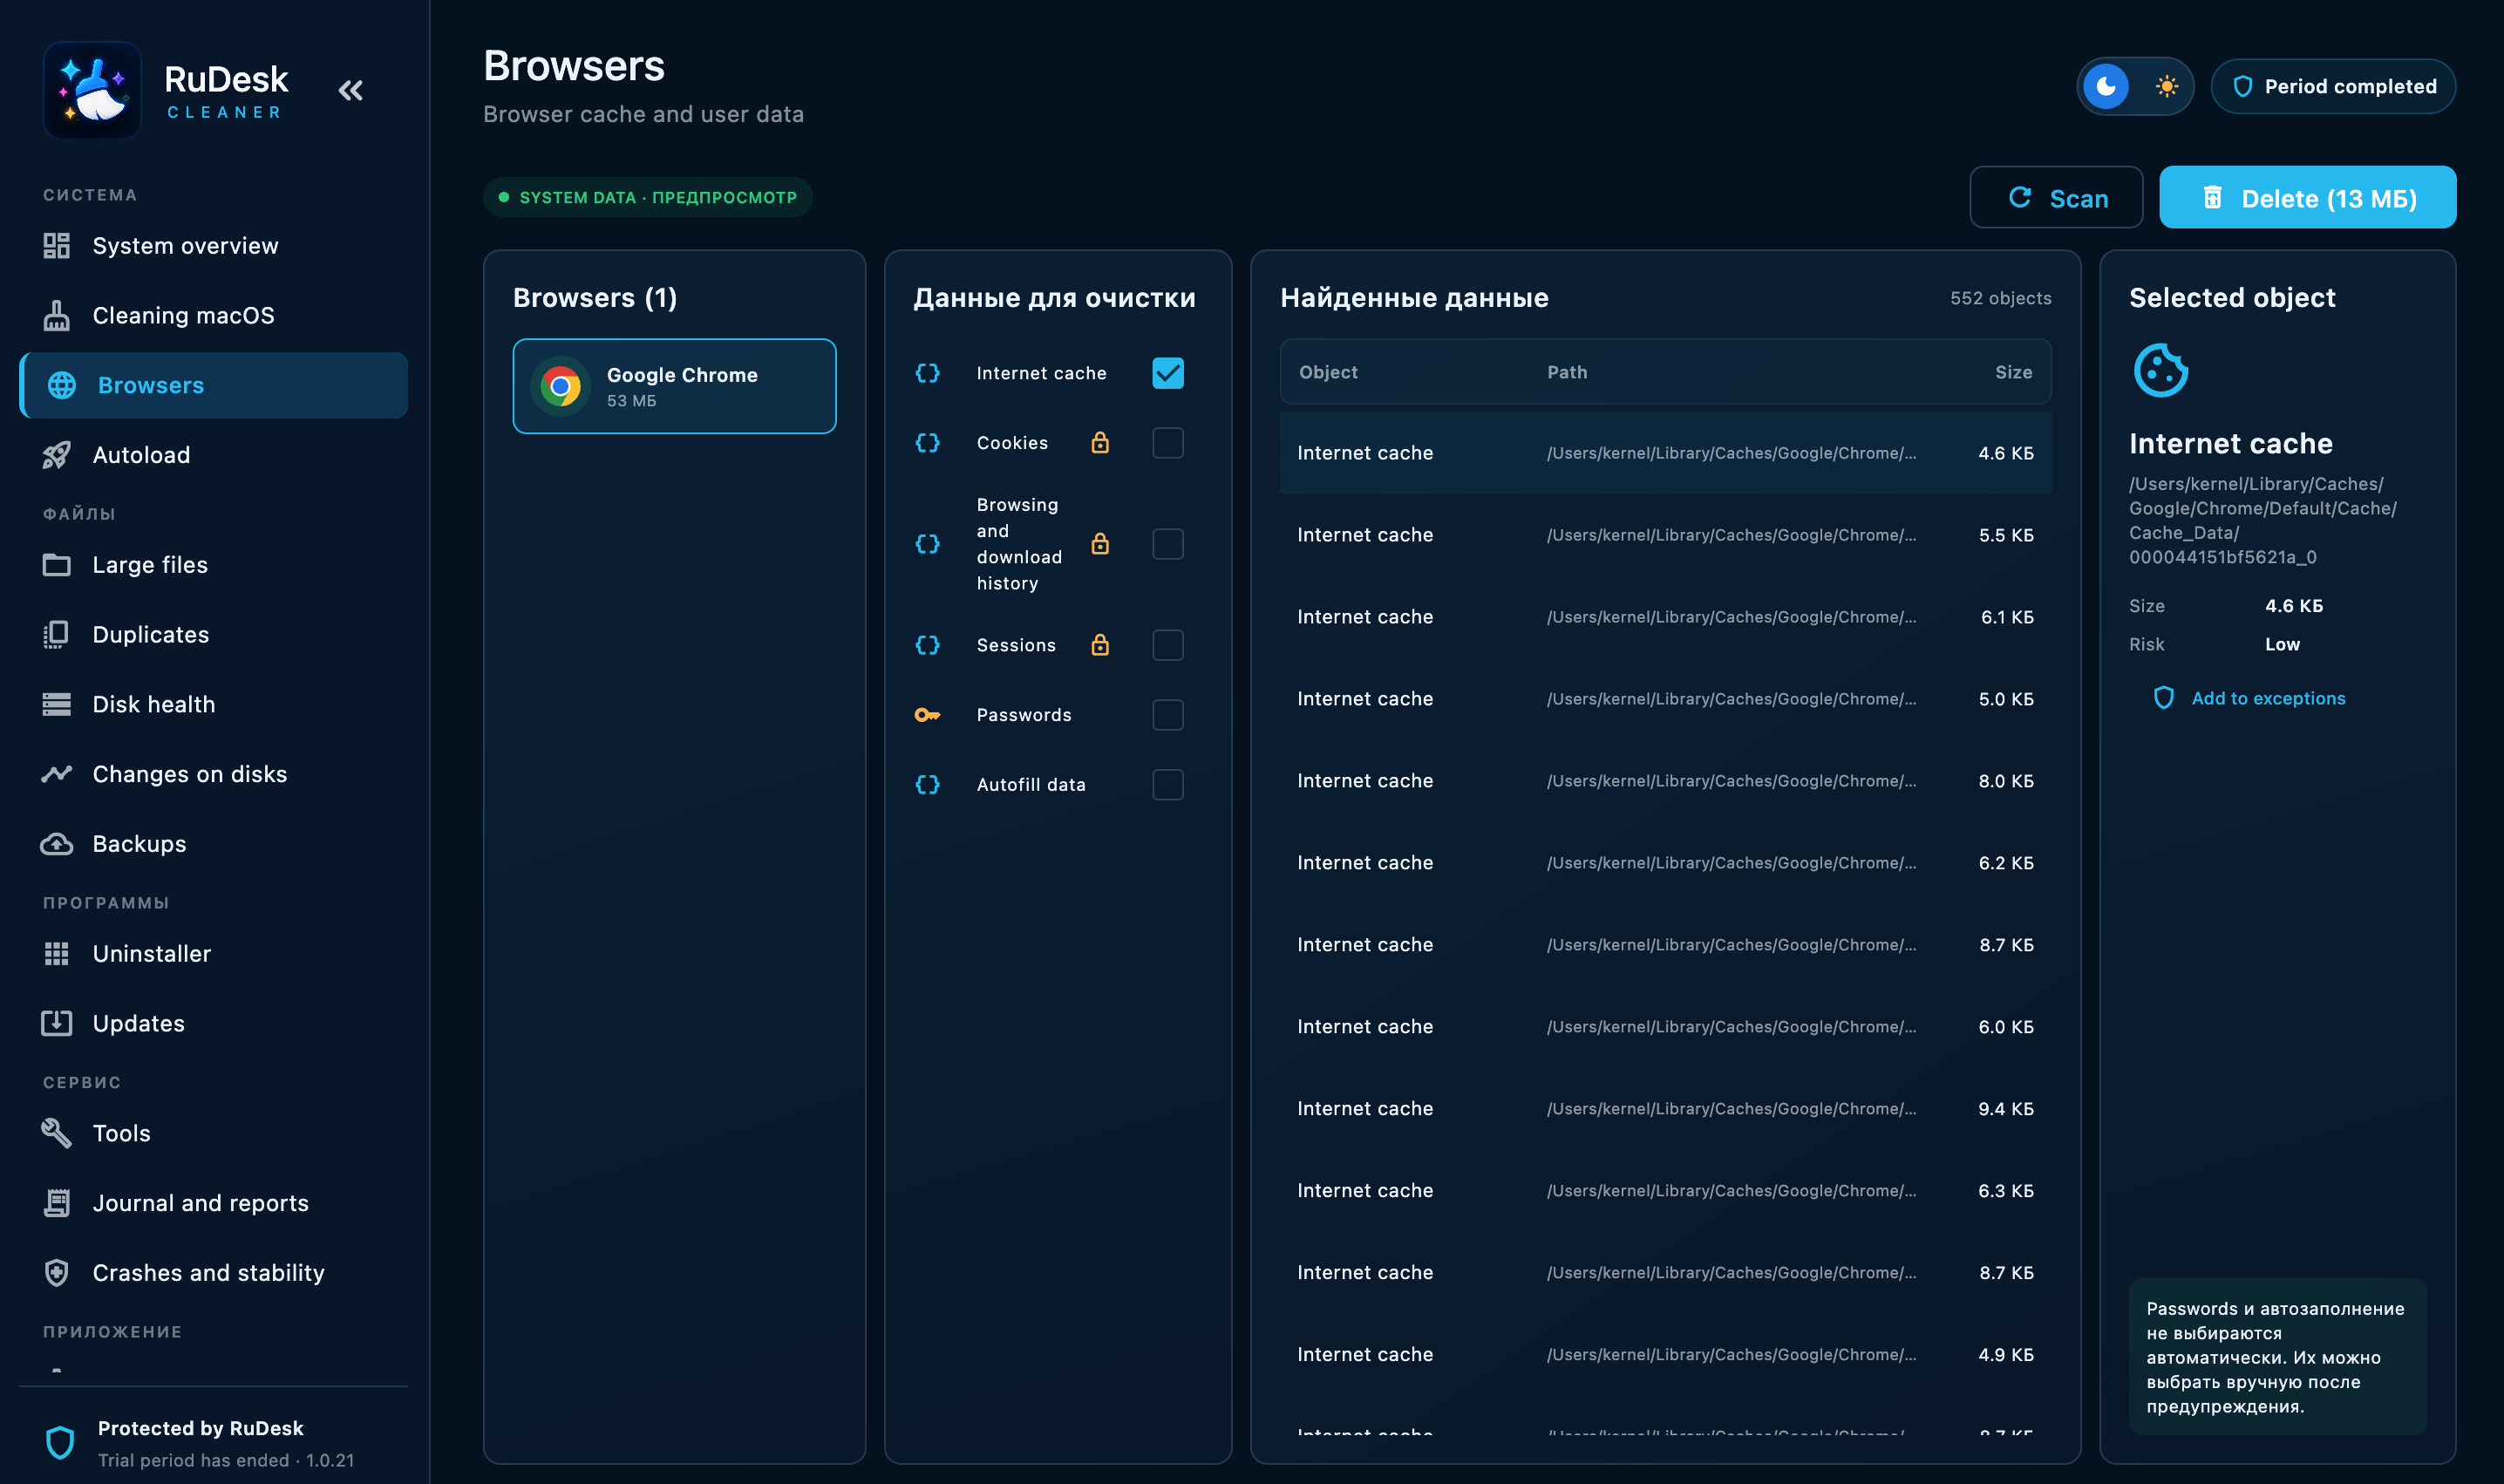The width and height of the screenshot is (2504, 1484).
Task: Uncheck the Internet cache checkbox
Action: coord(1168,373)
